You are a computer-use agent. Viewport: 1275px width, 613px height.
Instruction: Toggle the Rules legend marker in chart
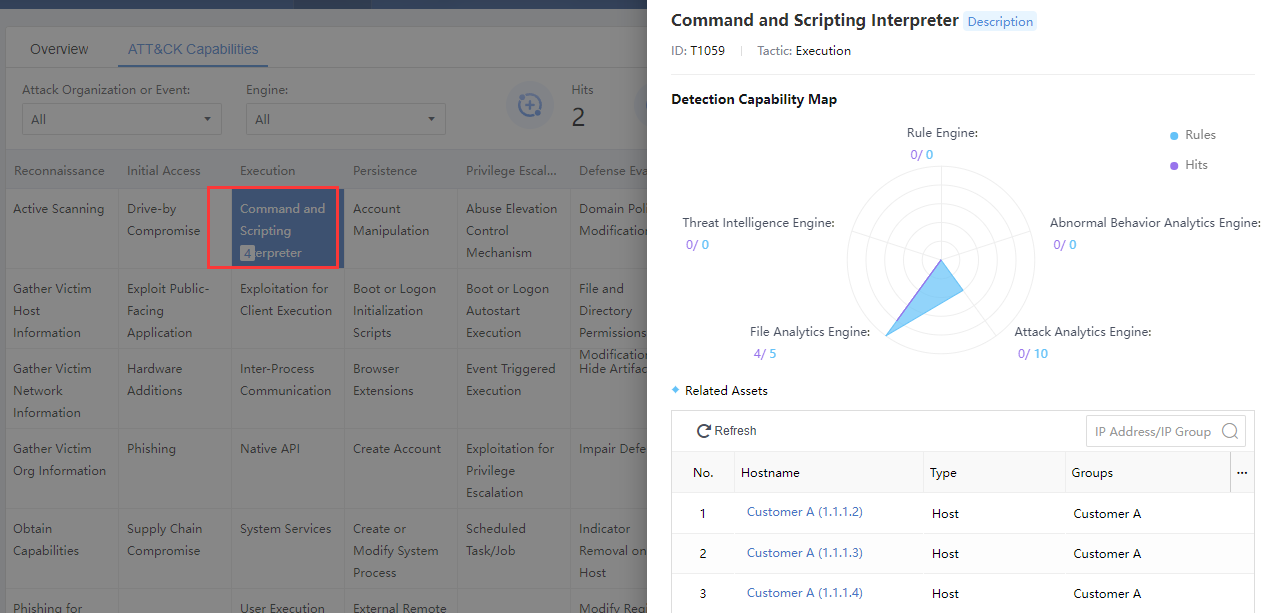tap(1174, 136)
